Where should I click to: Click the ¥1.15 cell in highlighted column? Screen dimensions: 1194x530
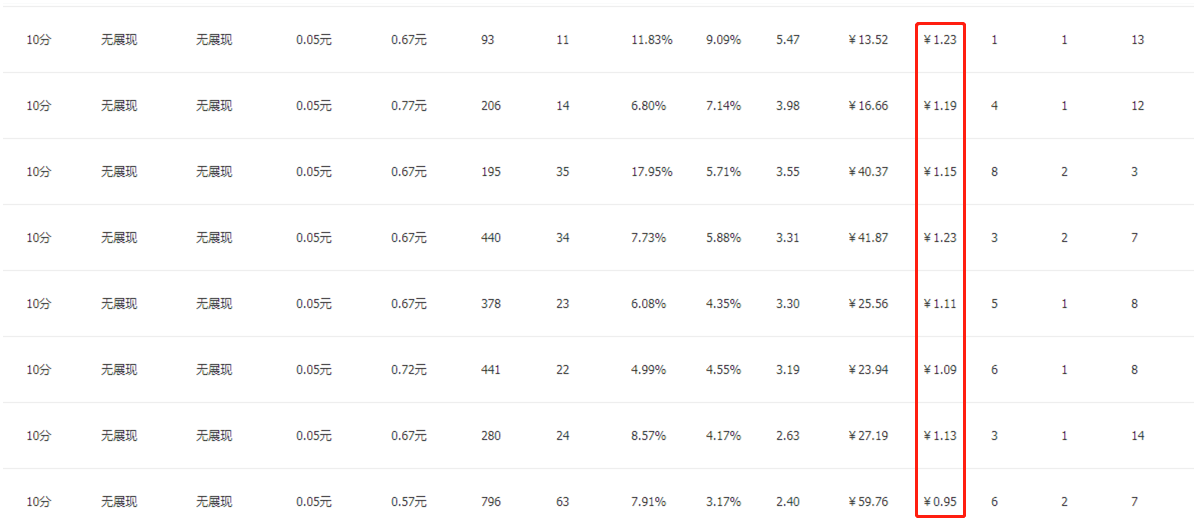click(x=940, y=172)
